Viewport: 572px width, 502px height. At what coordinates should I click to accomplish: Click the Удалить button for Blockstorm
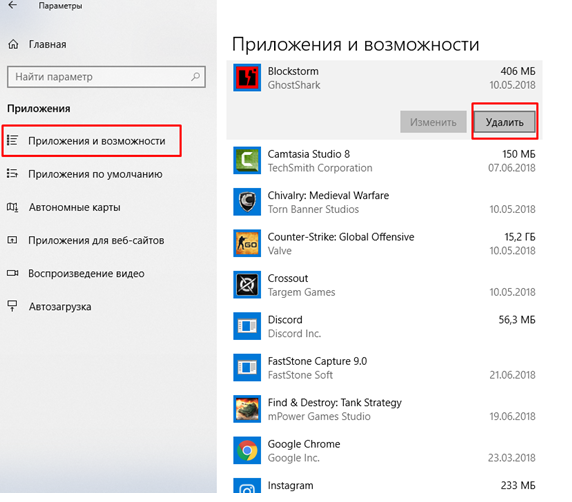click(505, 122)
